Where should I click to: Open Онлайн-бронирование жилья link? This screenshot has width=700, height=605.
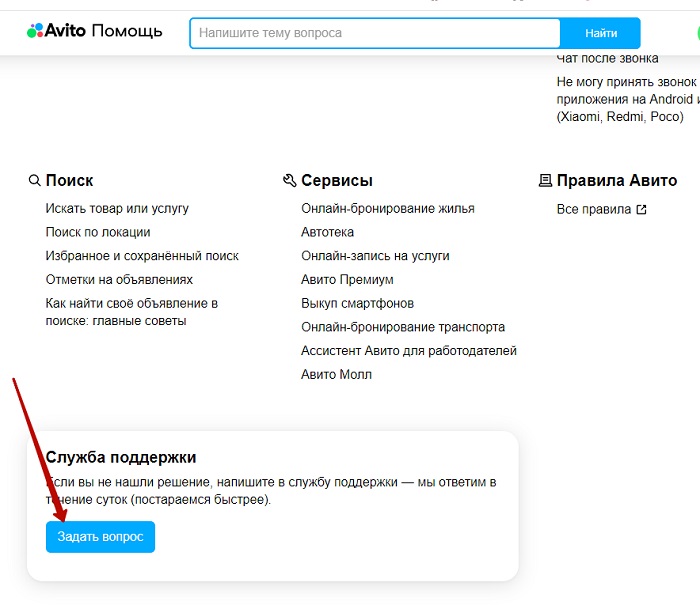(x=388, y=209)
